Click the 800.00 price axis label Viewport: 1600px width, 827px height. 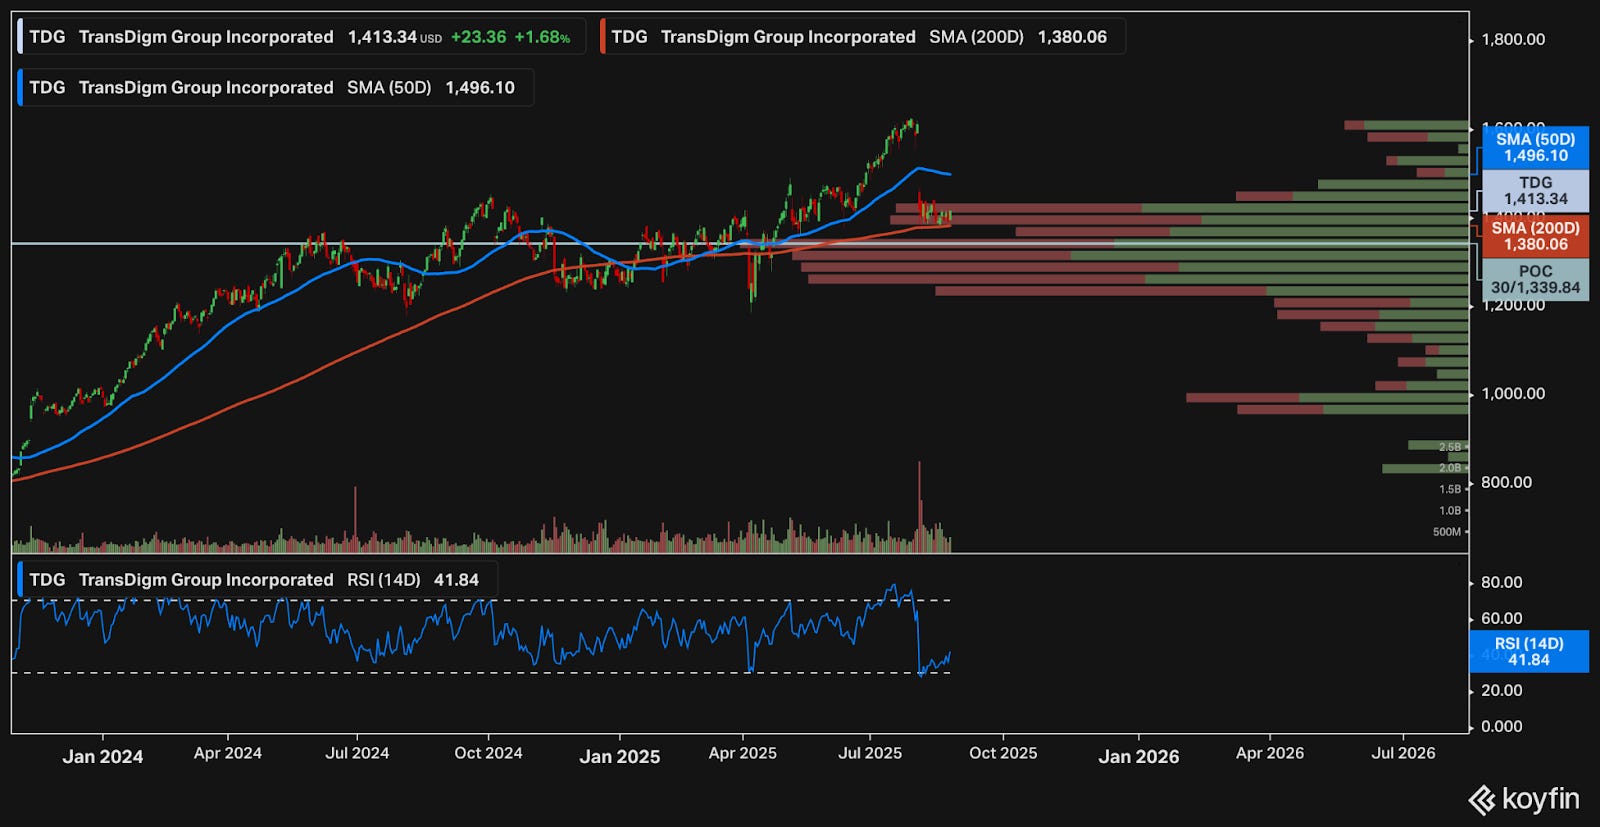pos(1506,482)
